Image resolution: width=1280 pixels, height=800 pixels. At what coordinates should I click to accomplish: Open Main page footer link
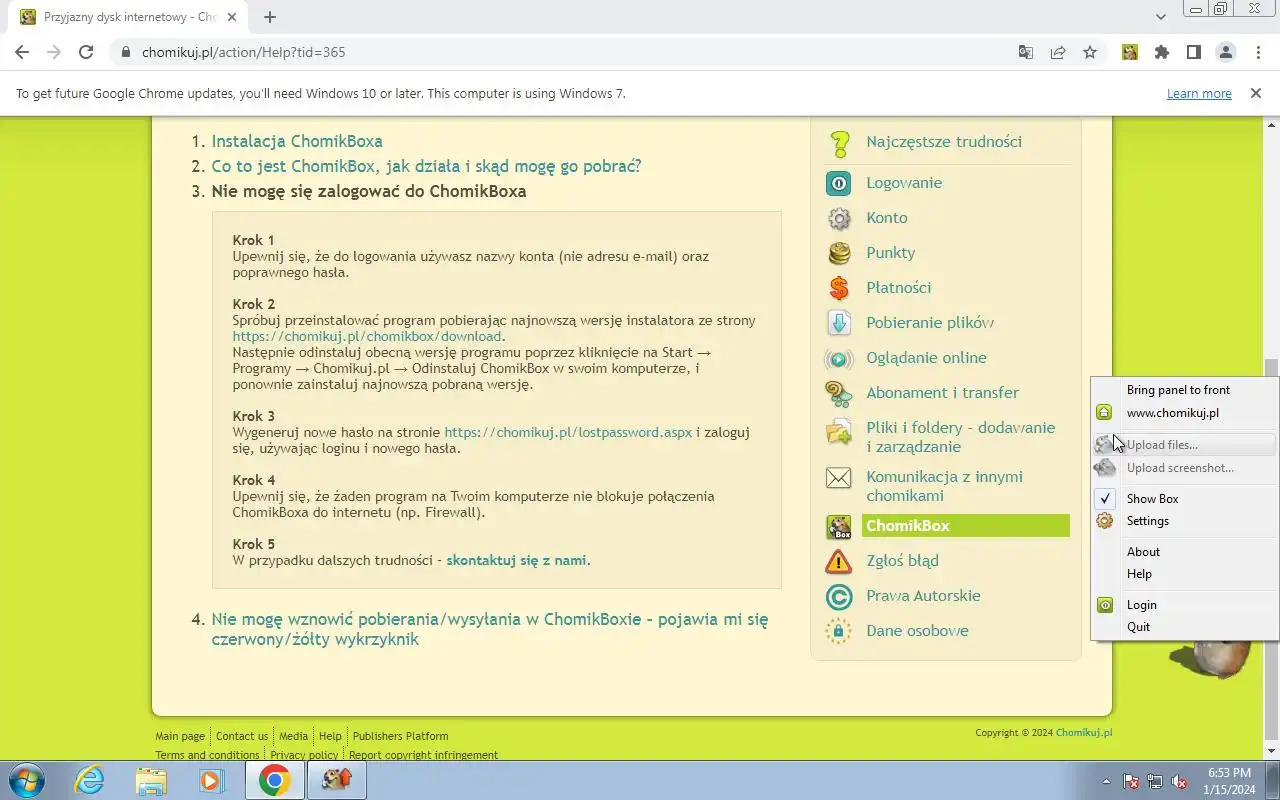pyautogui.click(x=180, y=736)
